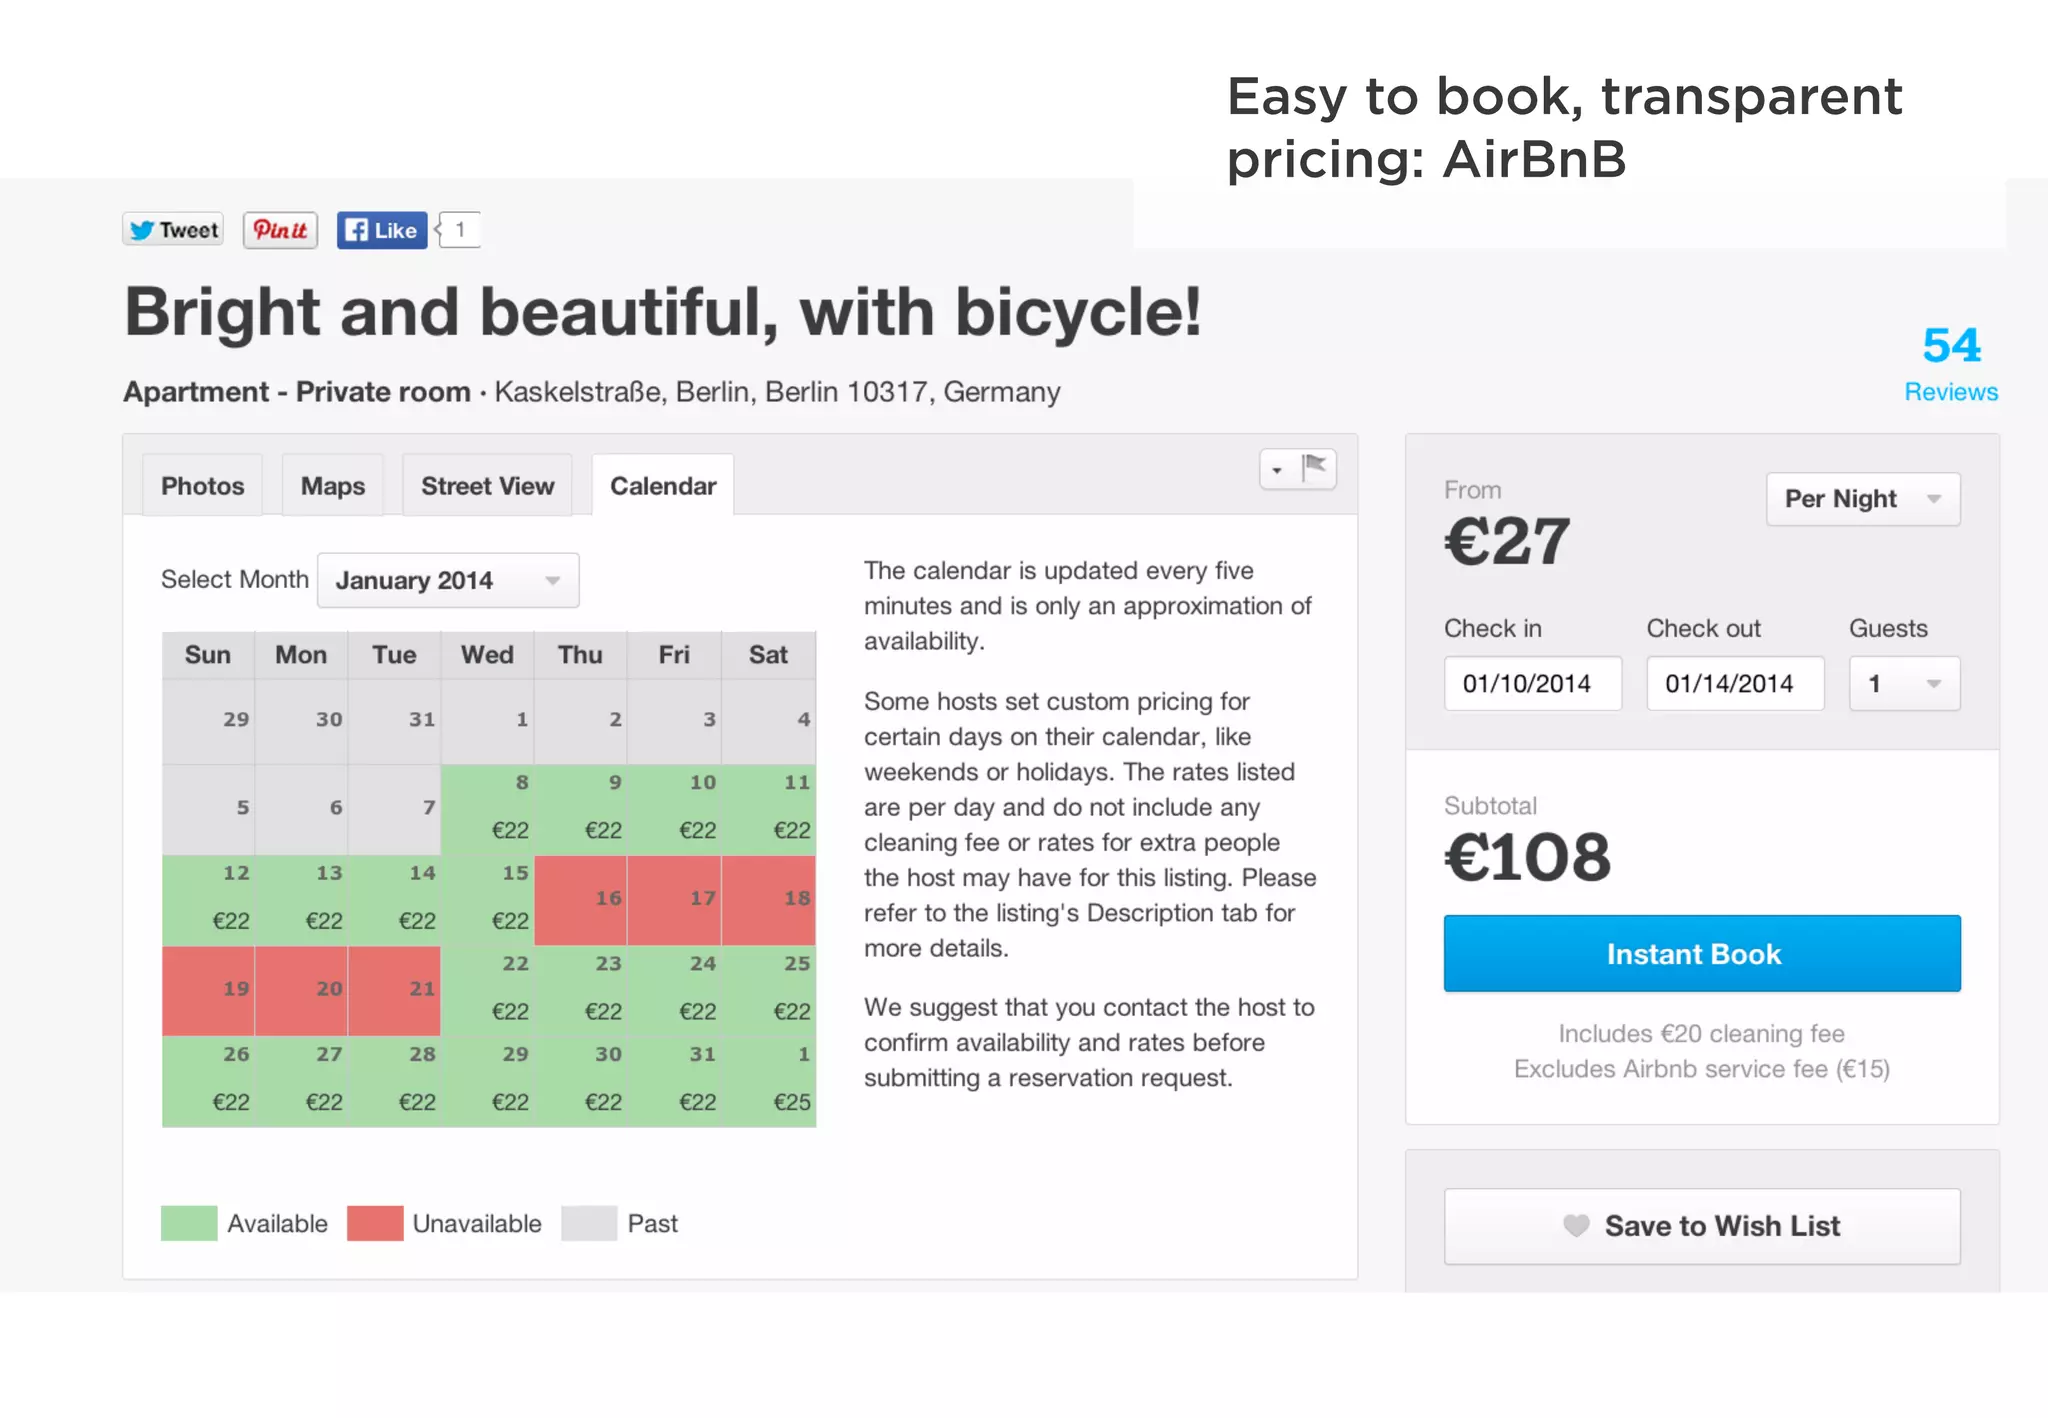The height and width of the screenshot is (1418, 2048).
Task: Select Thursday January 30 cell
Action: [x=581, y=1082]
